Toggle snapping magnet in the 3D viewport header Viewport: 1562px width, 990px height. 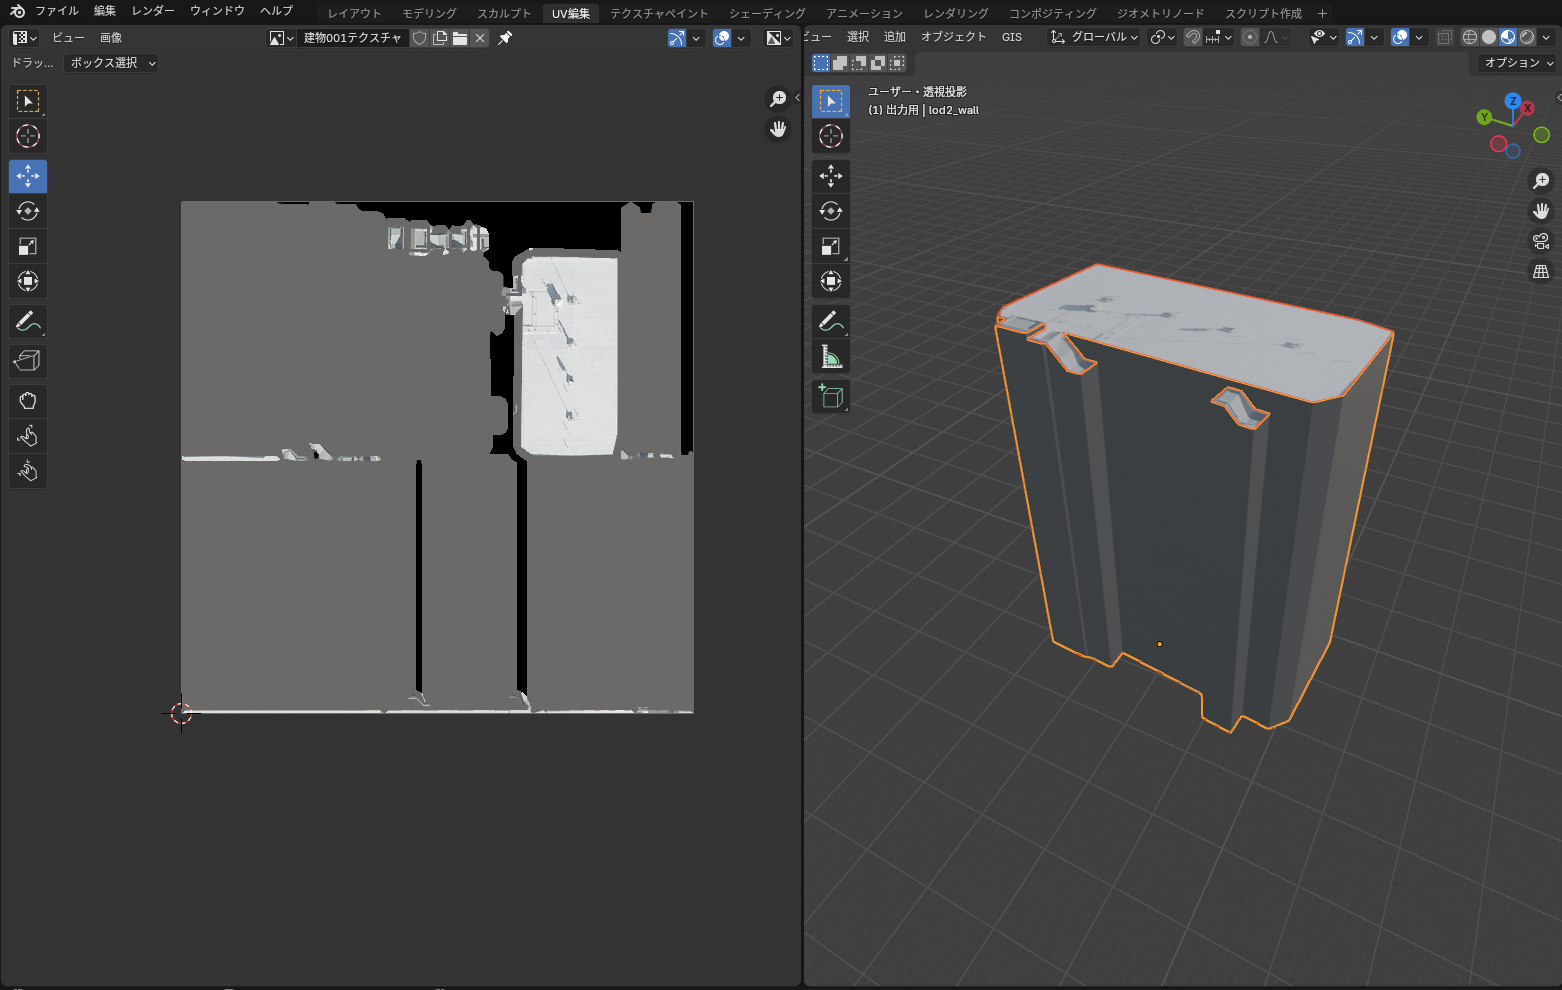(1193, 37)
